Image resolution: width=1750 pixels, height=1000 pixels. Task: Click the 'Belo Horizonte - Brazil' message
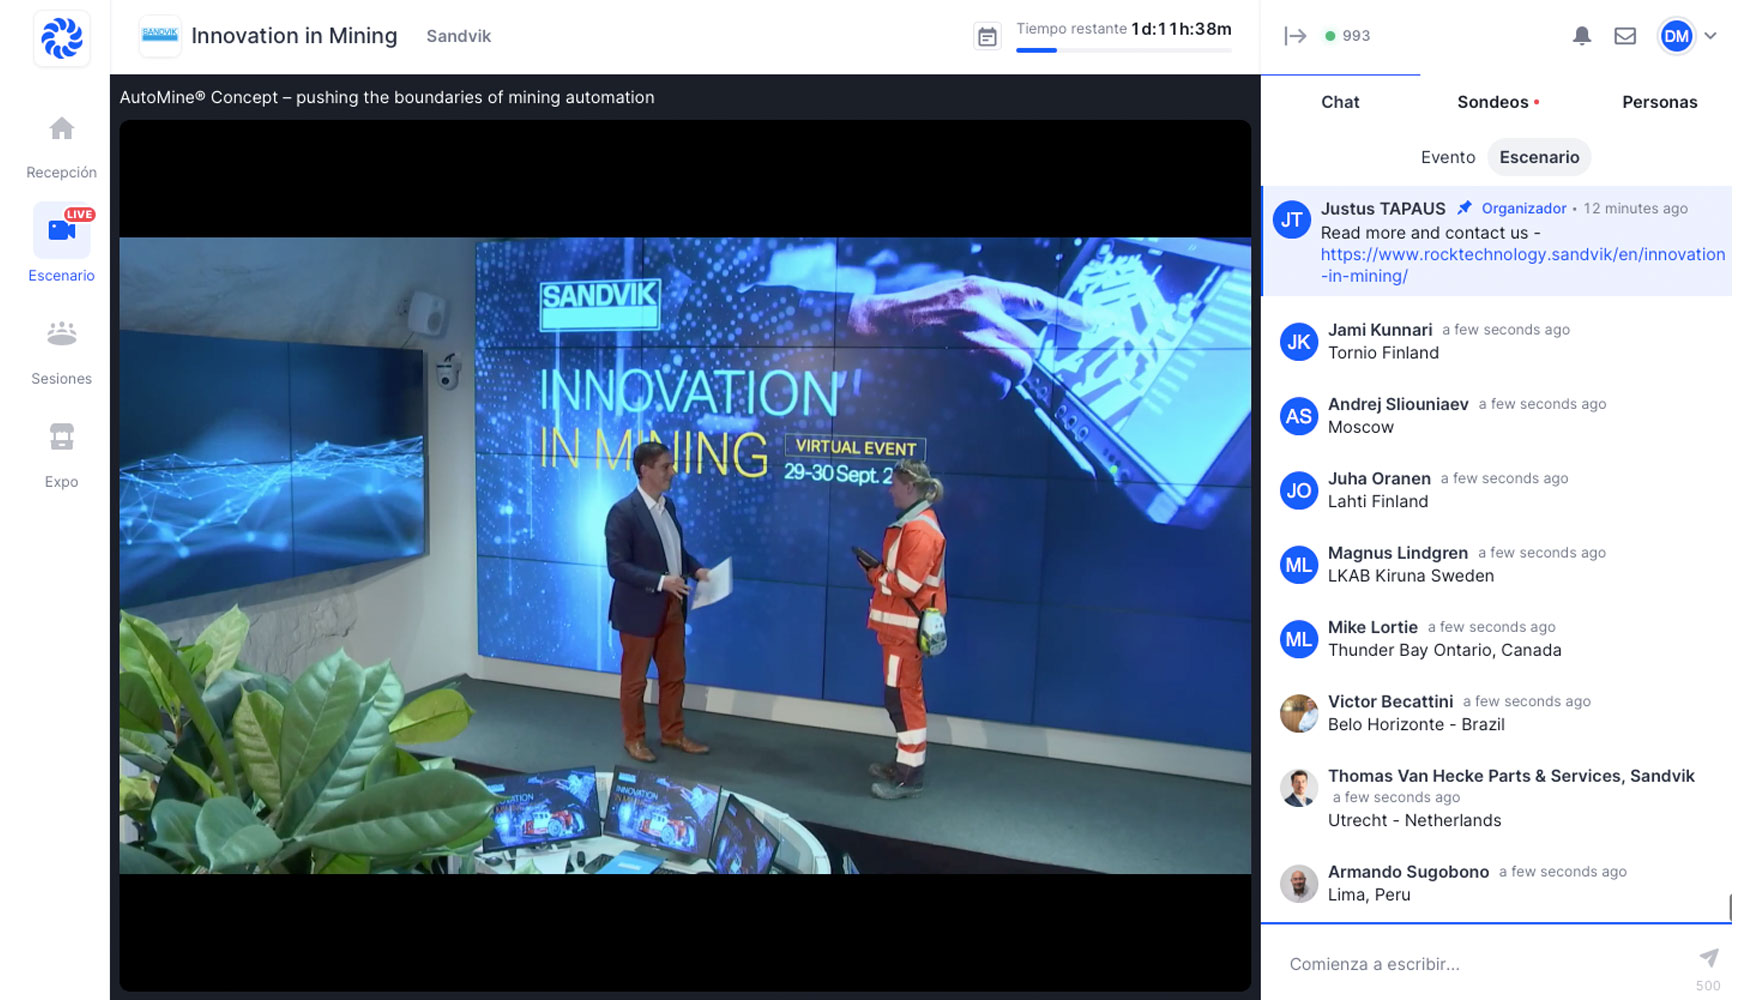[x=1415, y=724]
